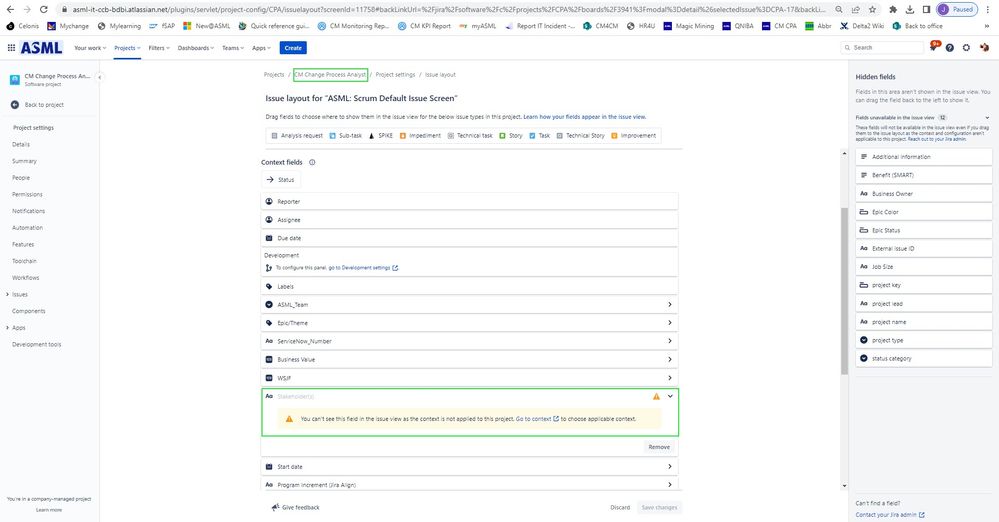This screenshot has width=999, height=522.
Task: Open the Jira app switcher grid icon
Action: 11,48
